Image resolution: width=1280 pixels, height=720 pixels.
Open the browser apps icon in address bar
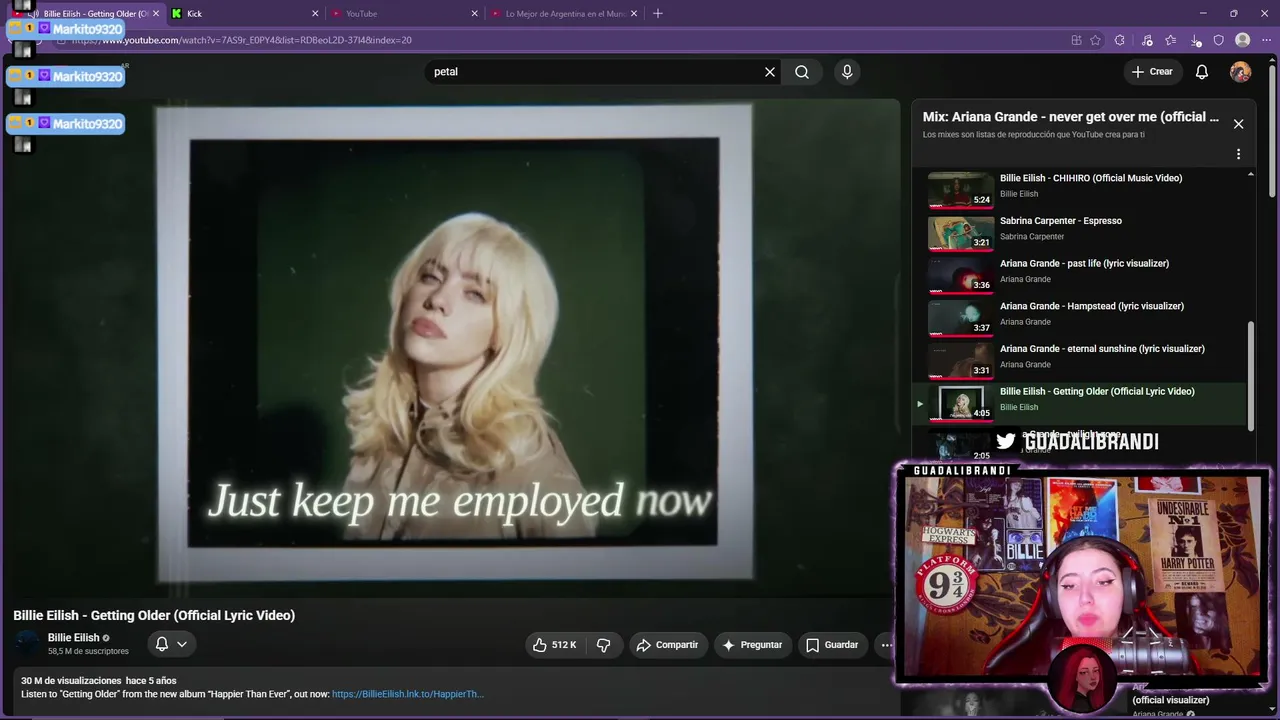tap(1076, 40)
